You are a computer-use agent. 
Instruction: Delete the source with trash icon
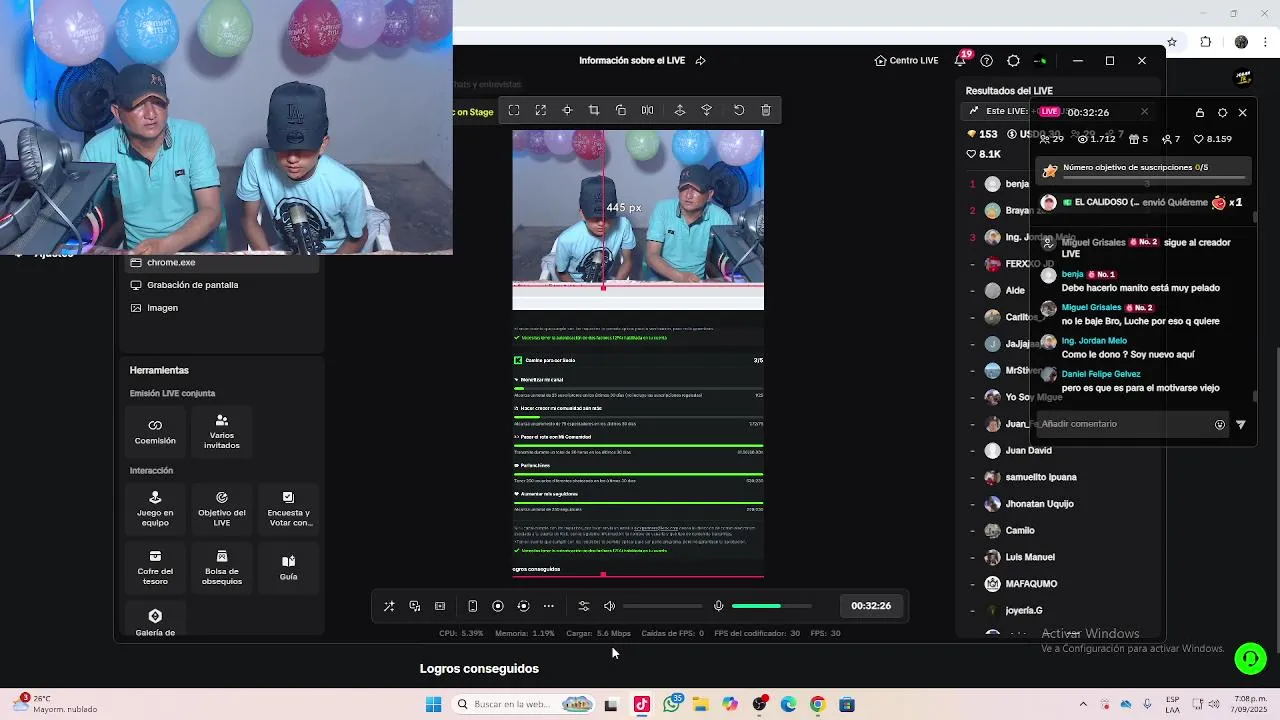tap(766, 110)
